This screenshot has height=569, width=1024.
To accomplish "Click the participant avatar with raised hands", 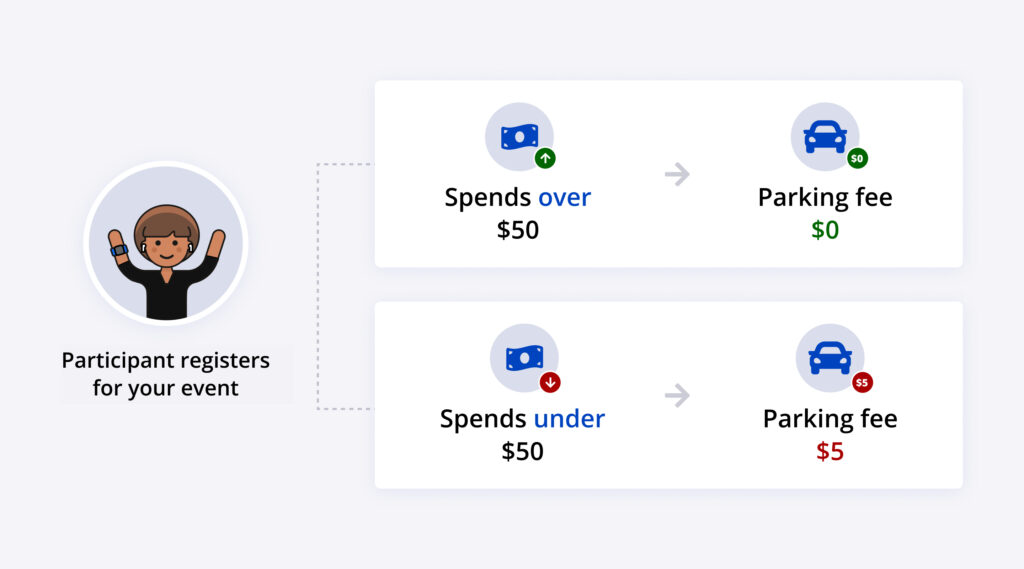I will coord(166,244).
